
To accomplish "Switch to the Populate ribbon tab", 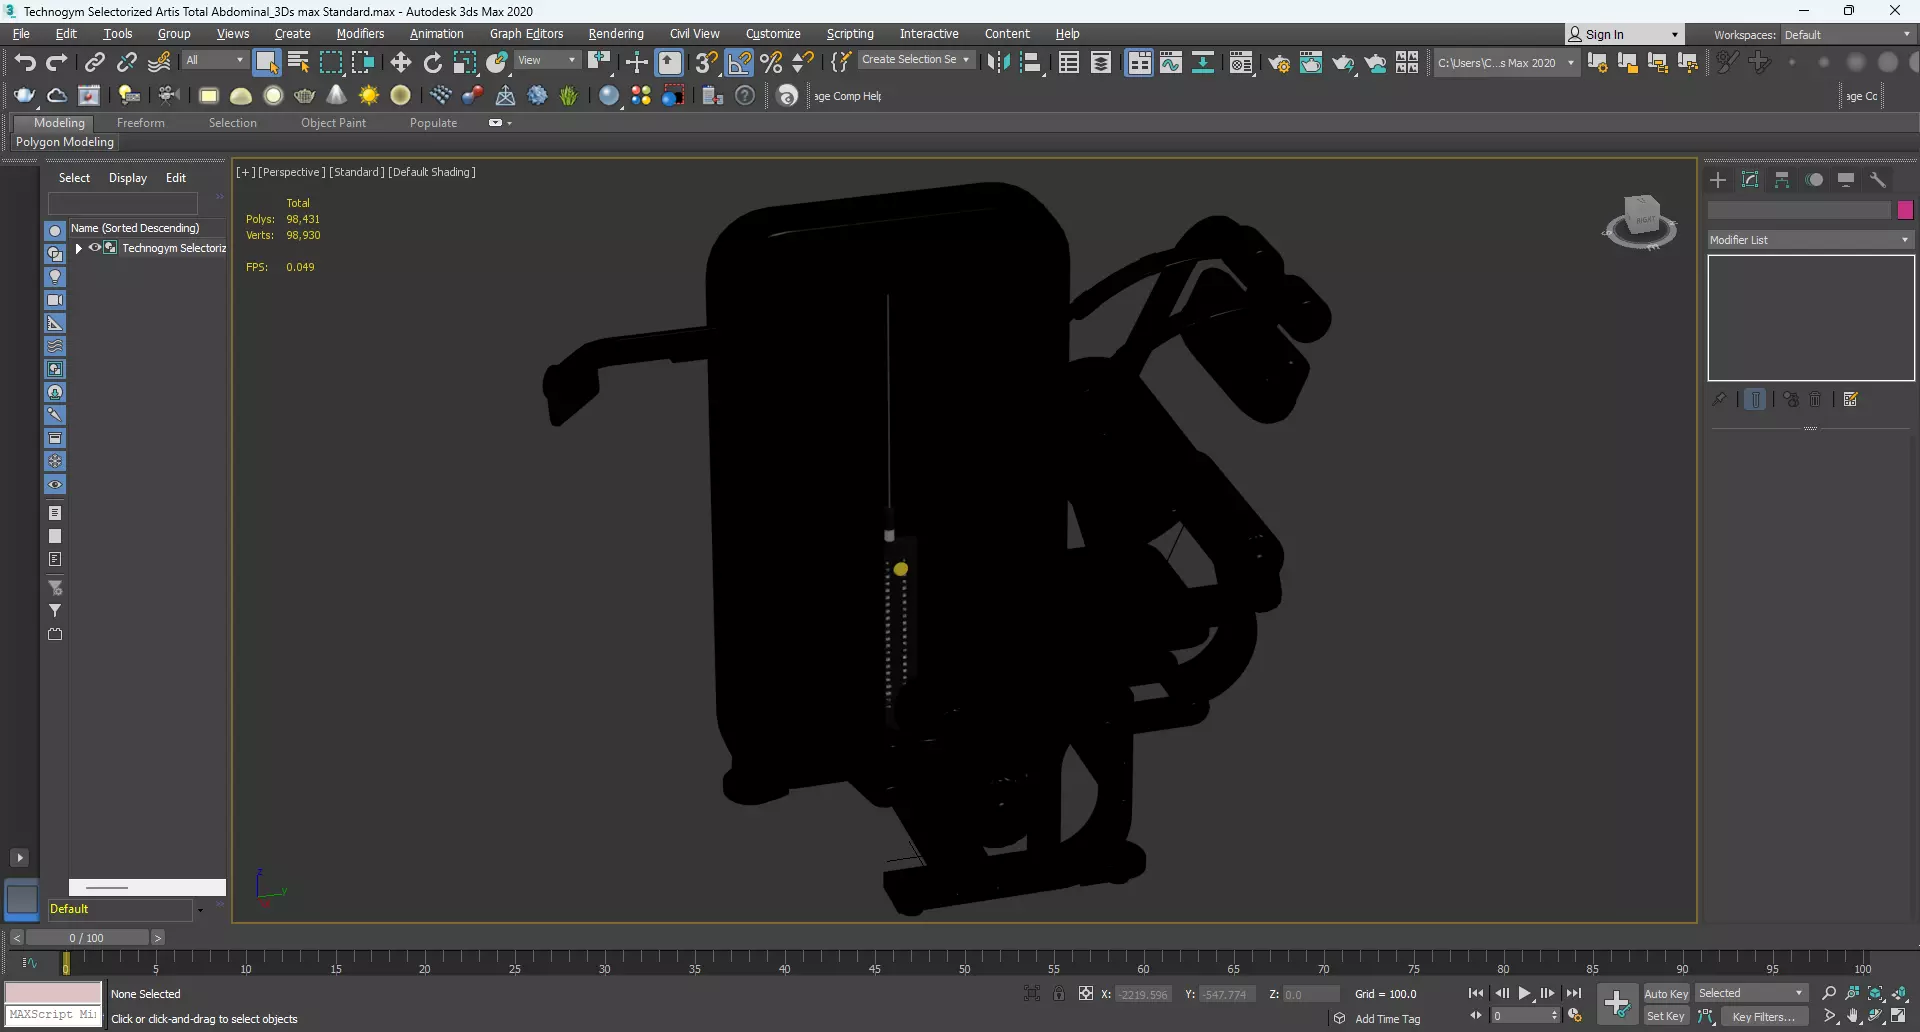I will pos(433,123).
